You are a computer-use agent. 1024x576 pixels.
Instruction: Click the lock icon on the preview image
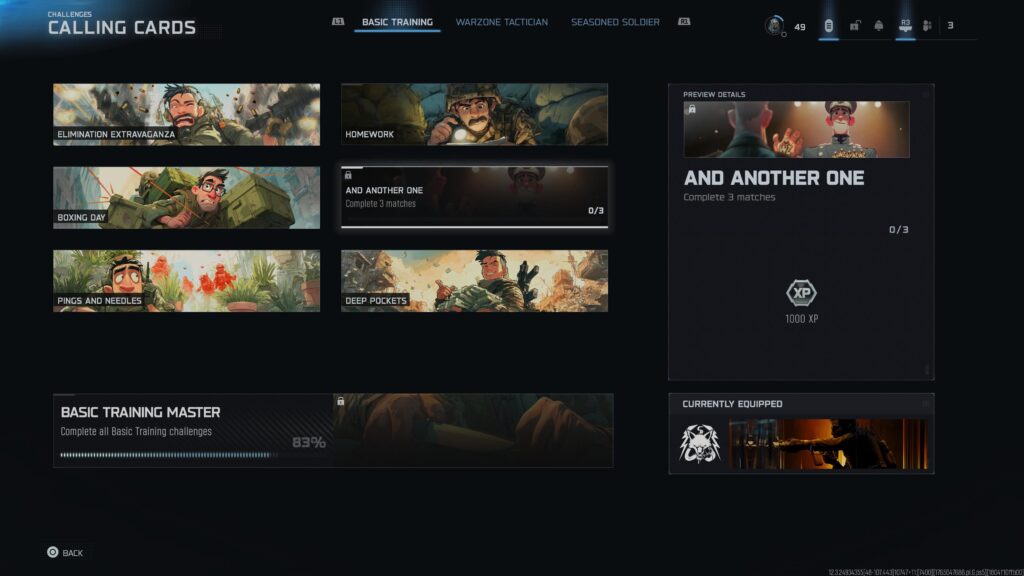coord(692,109)
